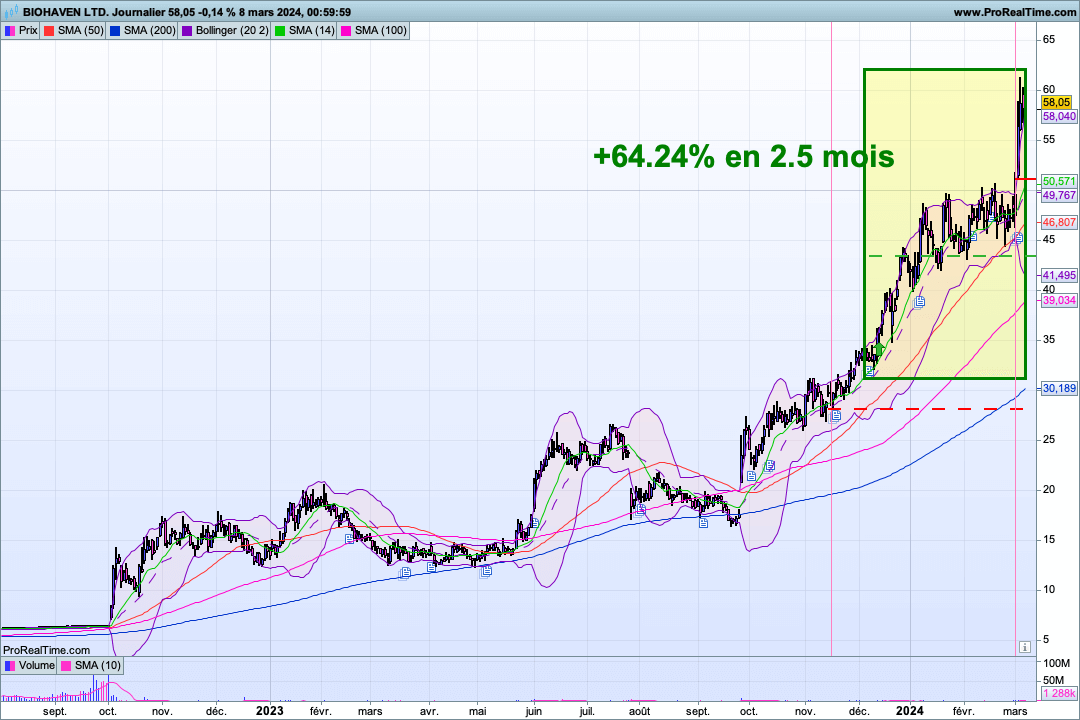This screenshot has height=720, width=1080.
Task: Click the BIOHAVEN LTD. Journalier title text
Action: [x=94, y=12]
